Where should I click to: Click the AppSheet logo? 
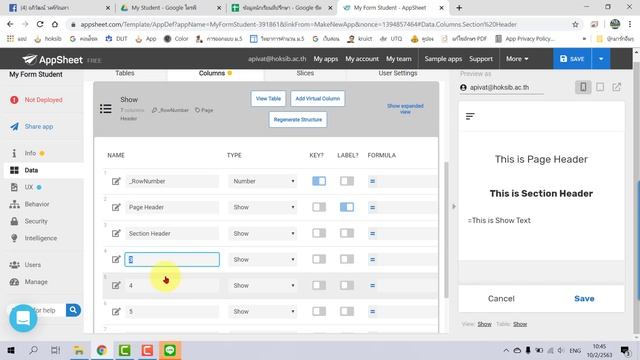[x=52, y=60]
